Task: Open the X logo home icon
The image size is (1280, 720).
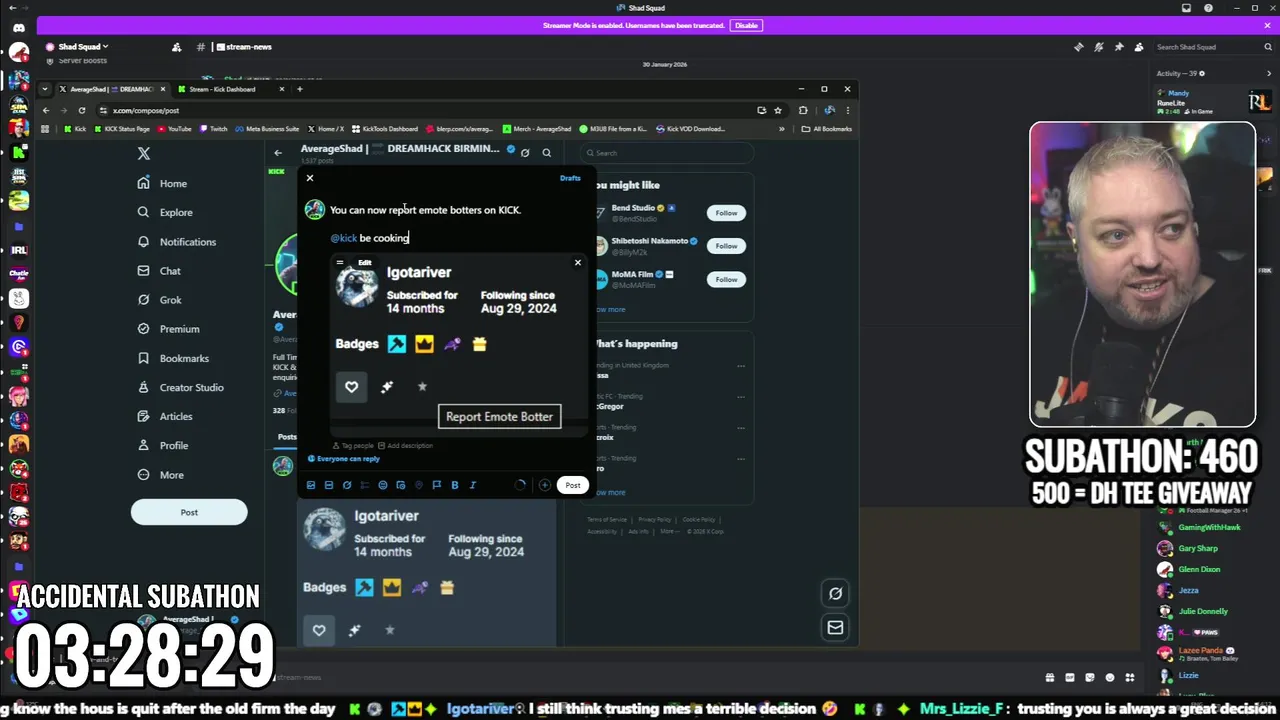Action: tap(144, 153)
